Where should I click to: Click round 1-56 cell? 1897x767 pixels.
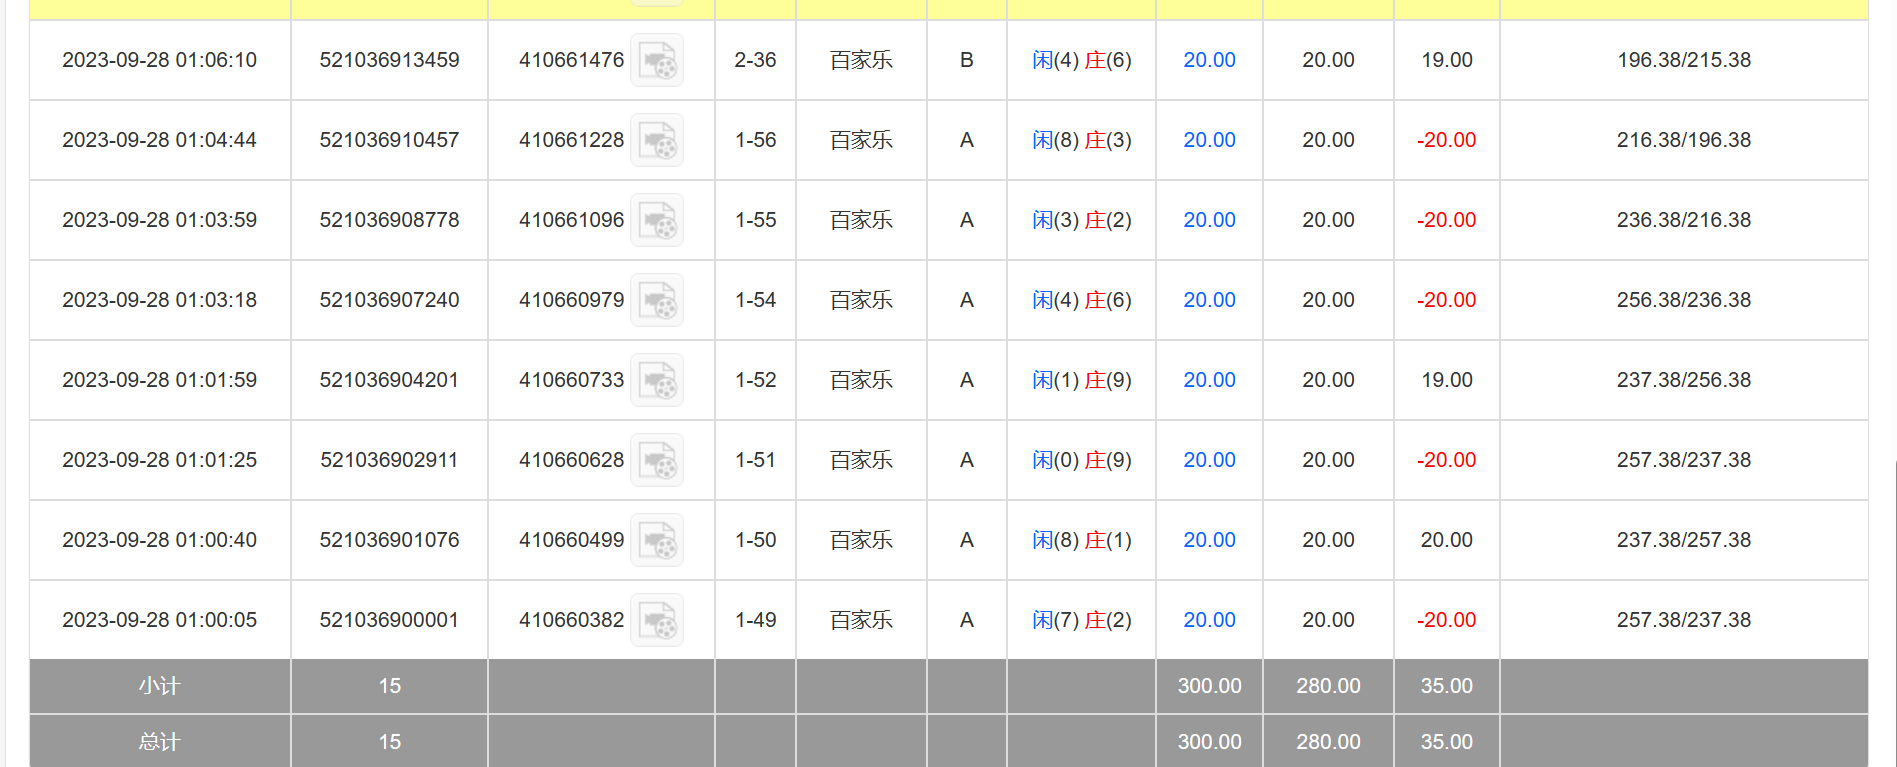(x=755, y=140)
